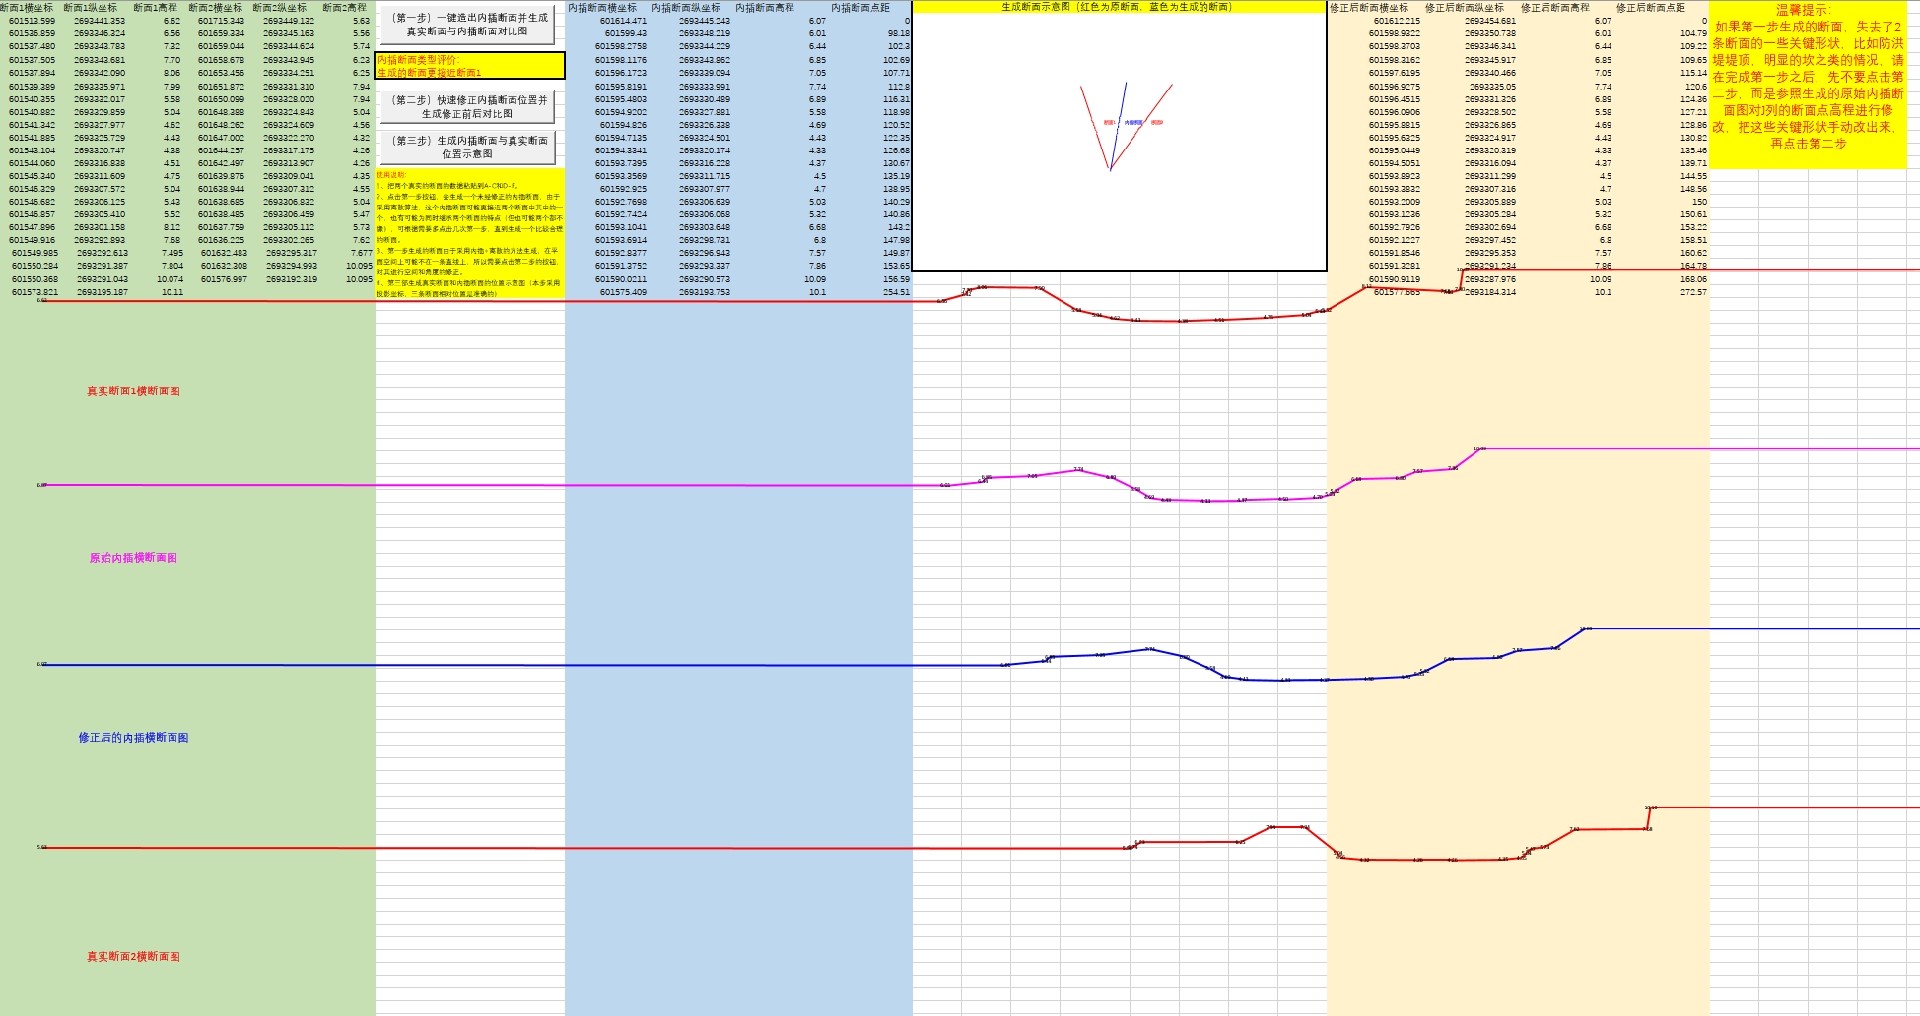Select the 修正后断面点距 header cell
This screenshot has width=1920, height=1016.
coord(1650,7)
